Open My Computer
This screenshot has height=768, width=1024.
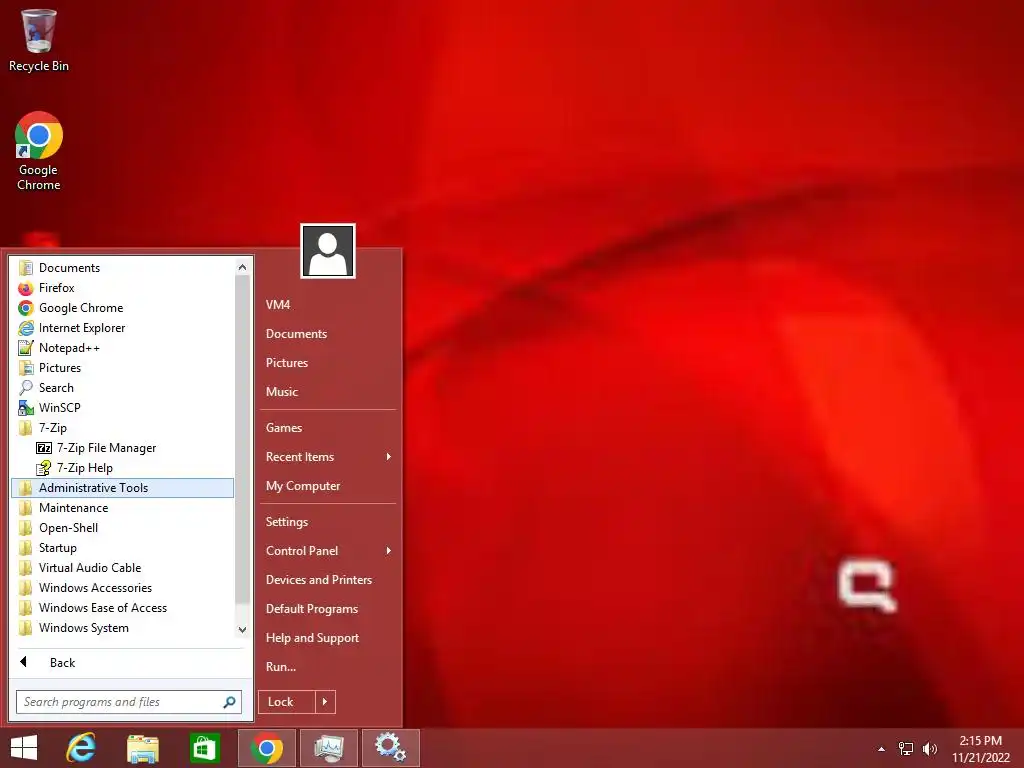[328, 486]
